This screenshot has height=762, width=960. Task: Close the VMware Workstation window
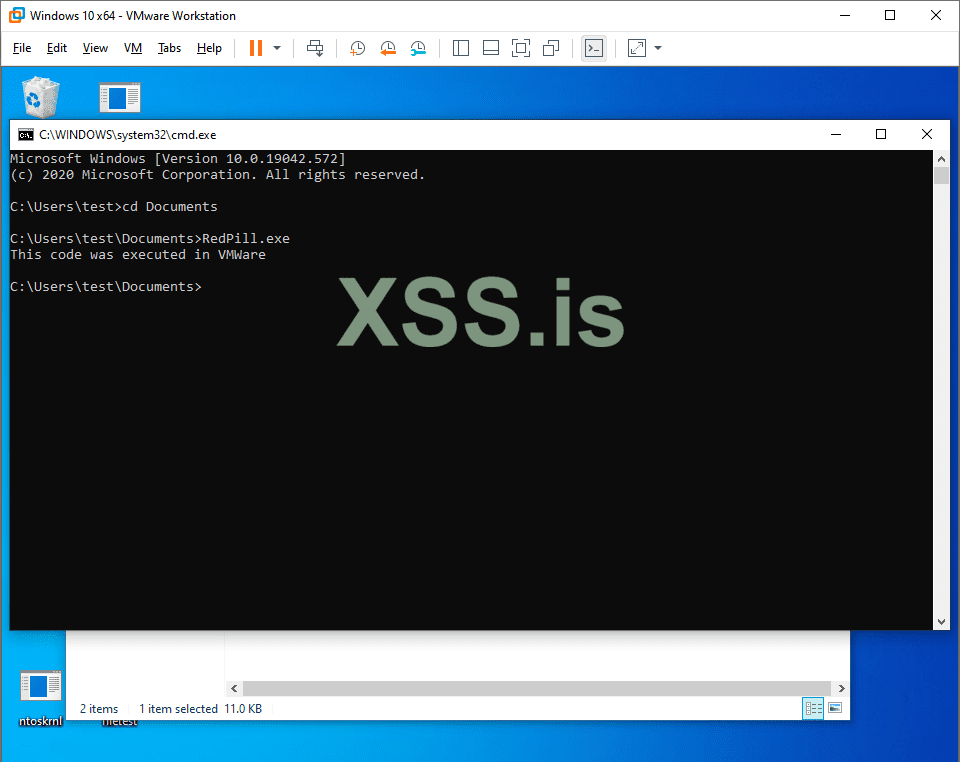coord(936,15)
